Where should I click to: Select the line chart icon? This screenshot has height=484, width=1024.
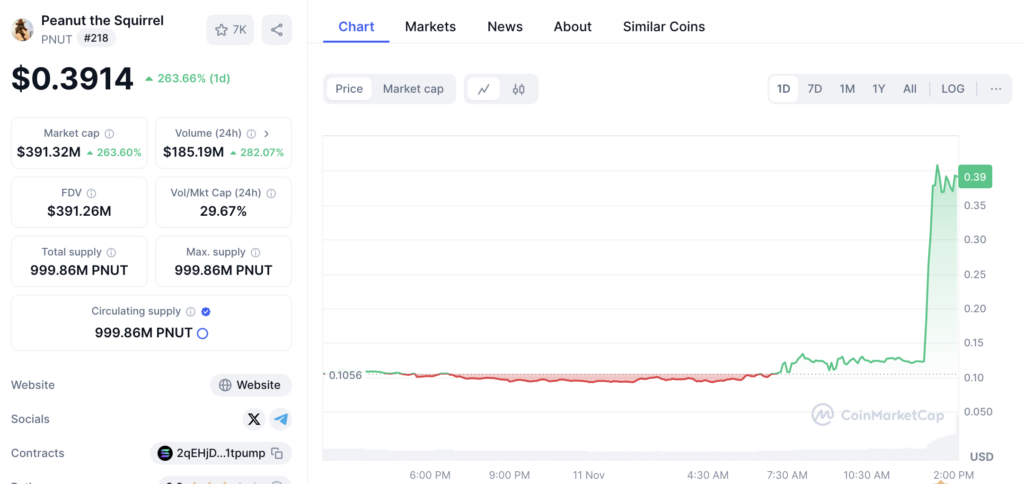coord(483,89)
